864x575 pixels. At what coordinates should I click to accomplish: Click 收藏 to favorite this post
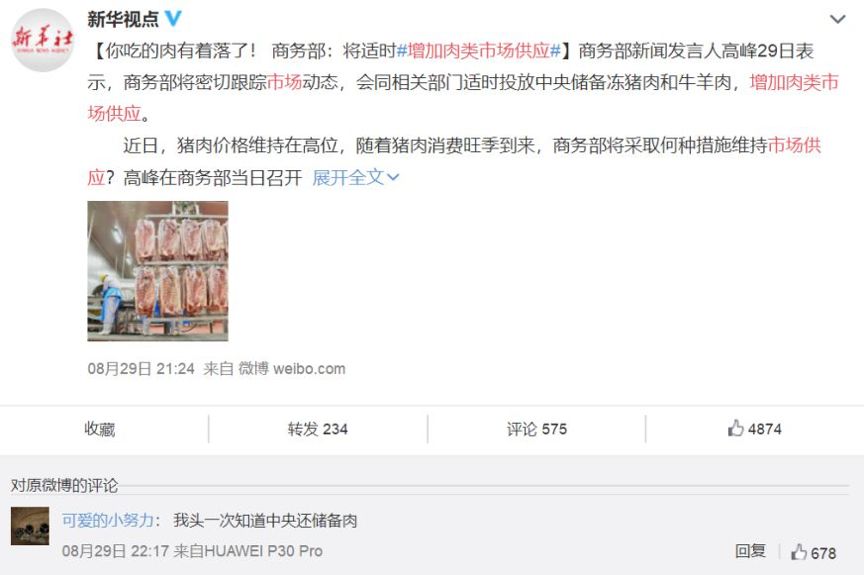click(x=100, y=429)
